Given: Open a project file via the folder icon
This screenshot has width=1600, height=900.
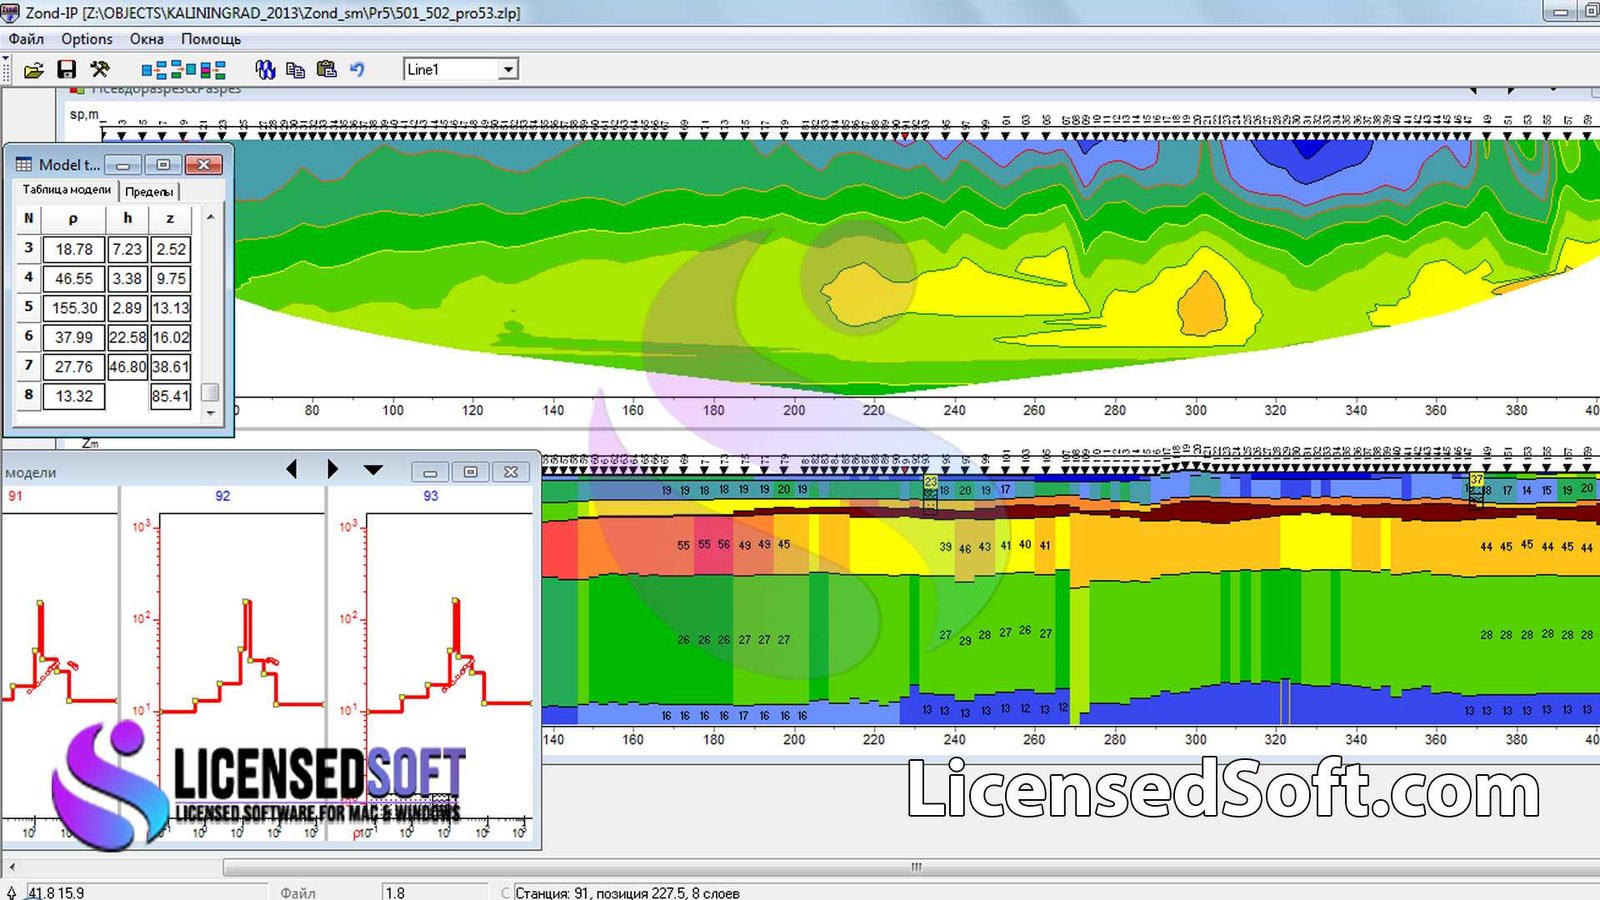Looking at the screenshot, I should click(x=32, y=69).
